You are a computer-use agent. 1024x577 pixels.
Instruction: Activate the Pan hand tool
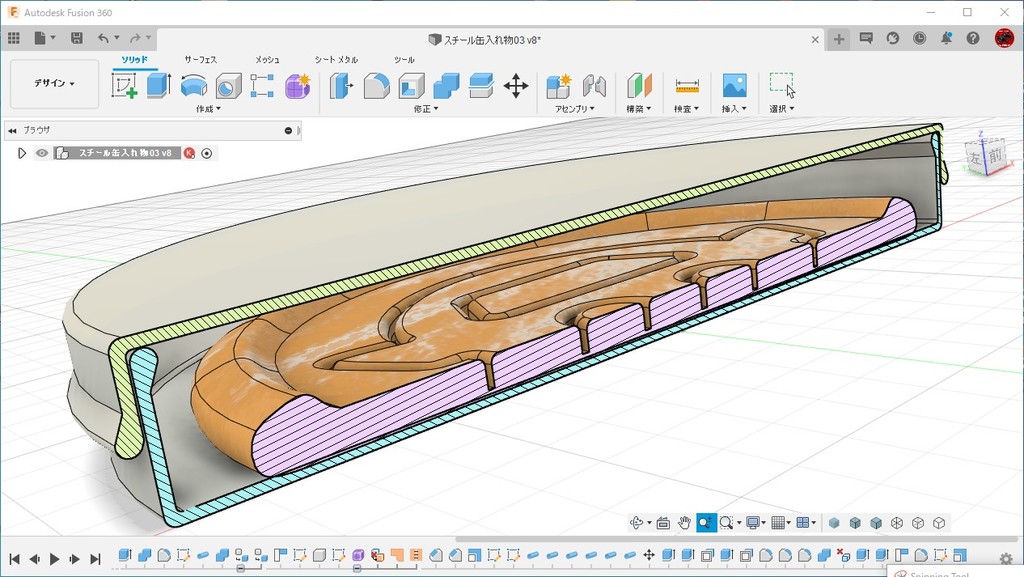pos(685,523)
